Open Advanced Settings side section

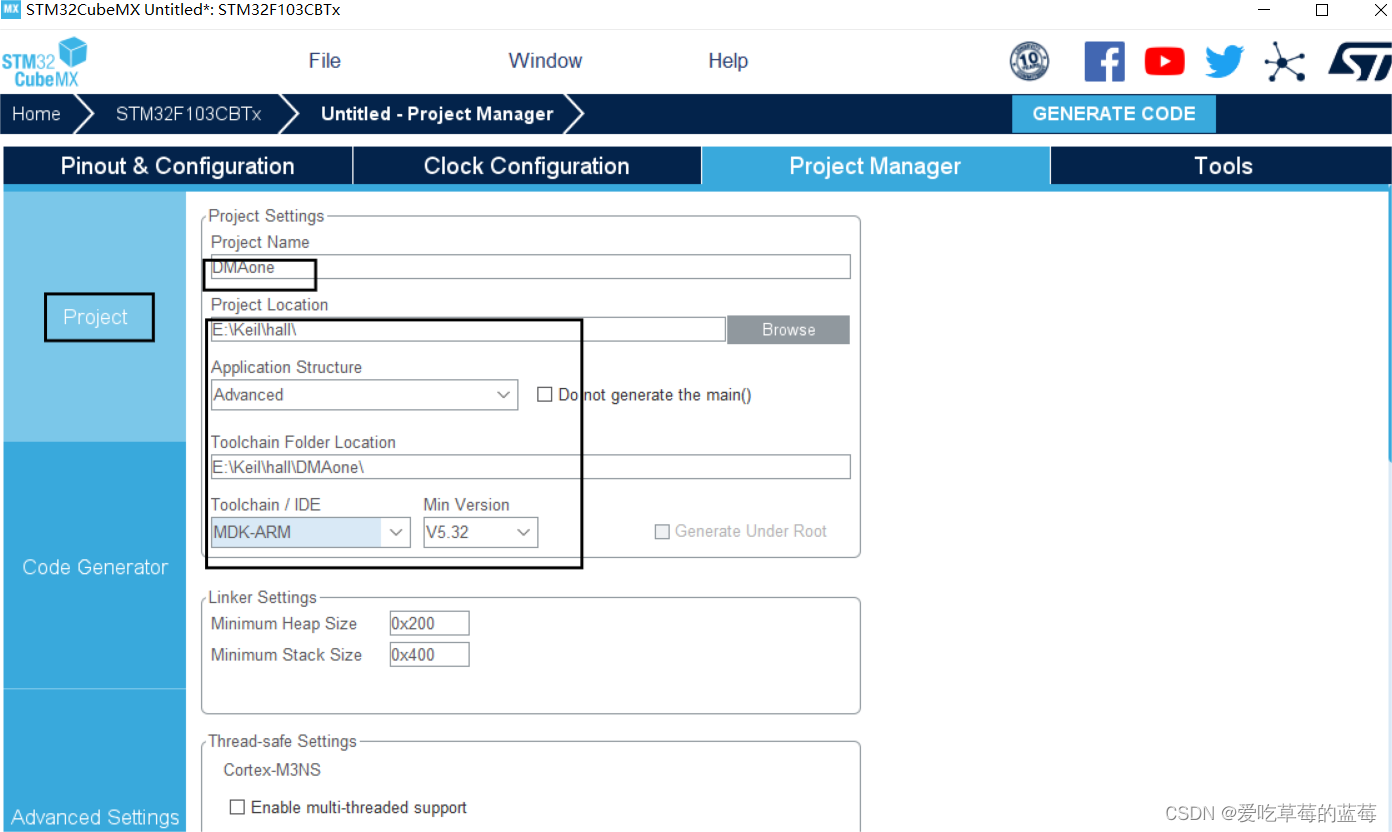[x=95, y=817]
